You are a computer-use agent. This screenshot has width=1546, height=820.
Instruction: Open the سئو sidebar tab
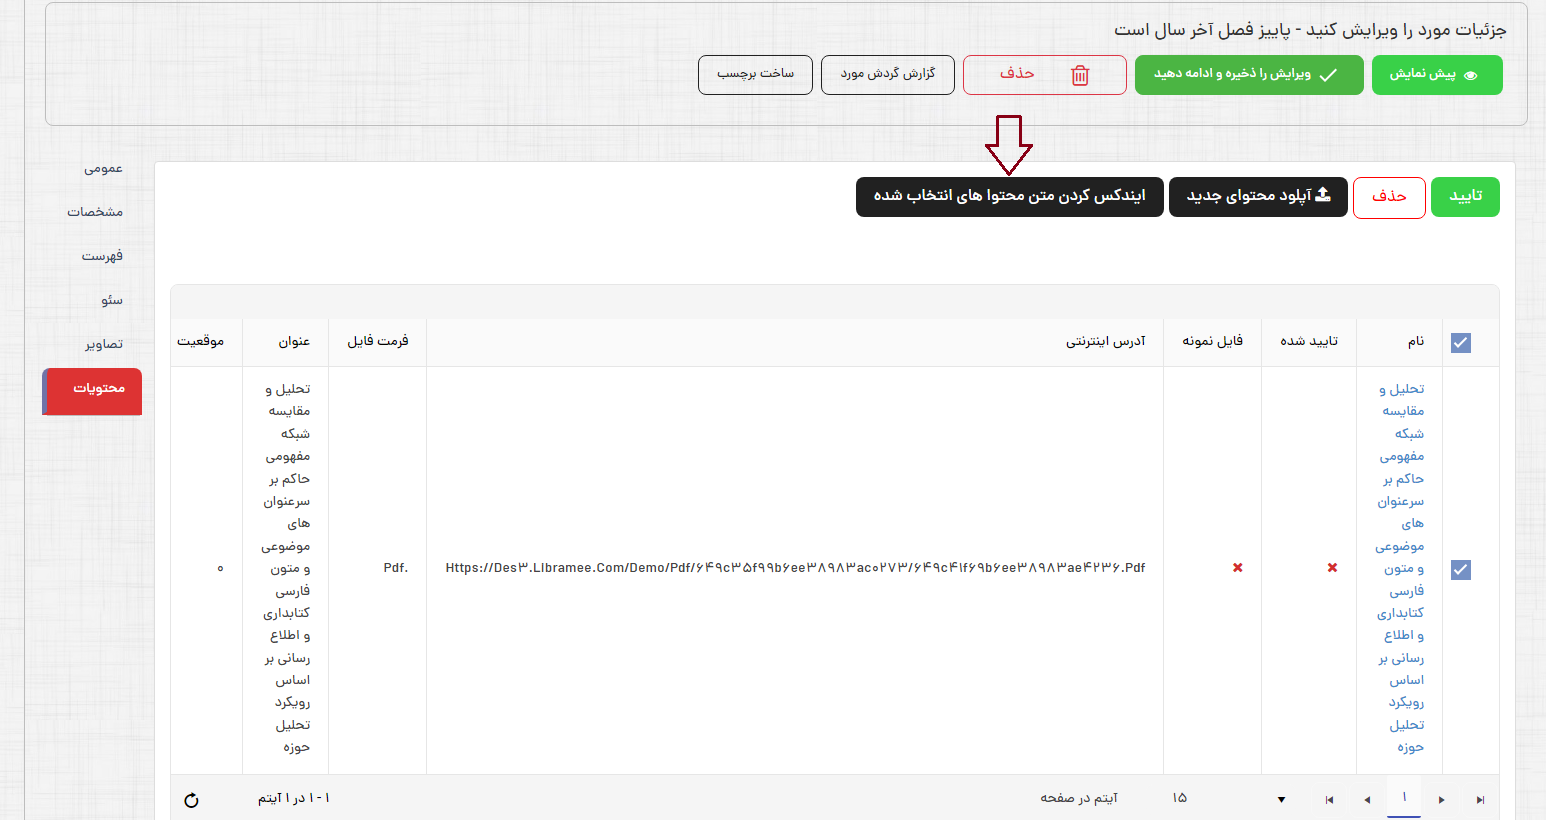pos(111,301)
